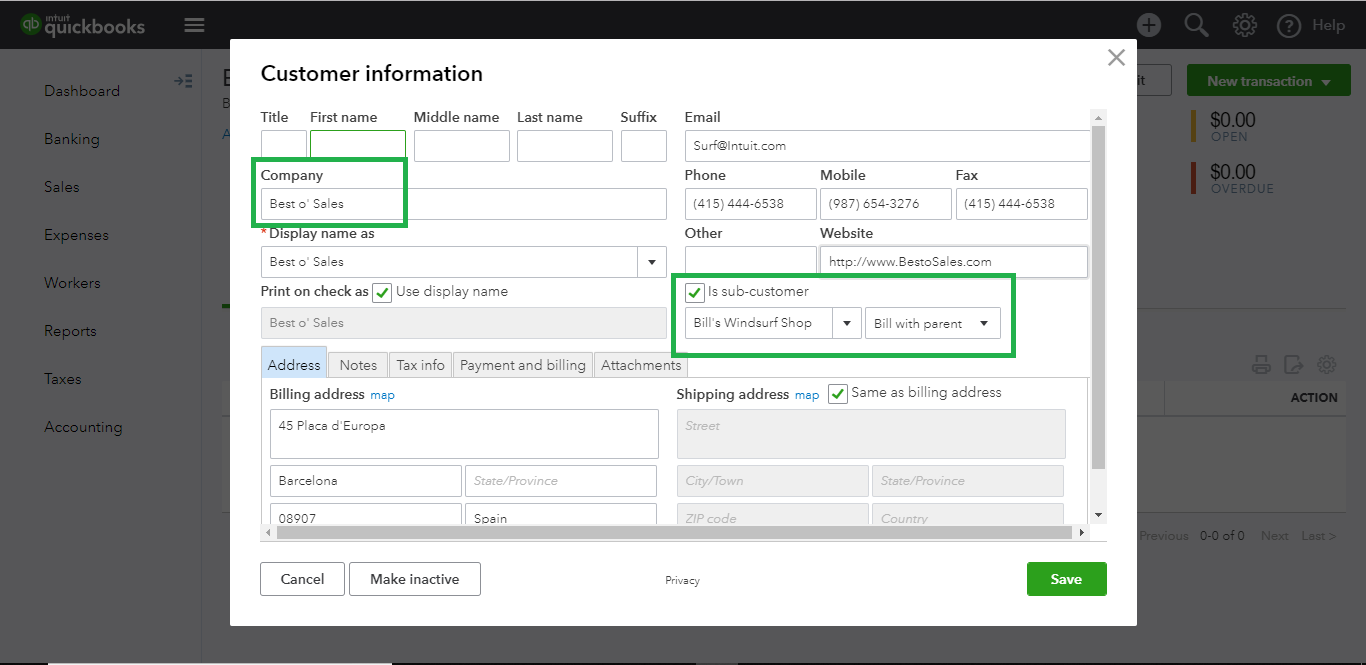Open the Payment and billing tab
Screen dimensions: 1366x665
(523, 365)
